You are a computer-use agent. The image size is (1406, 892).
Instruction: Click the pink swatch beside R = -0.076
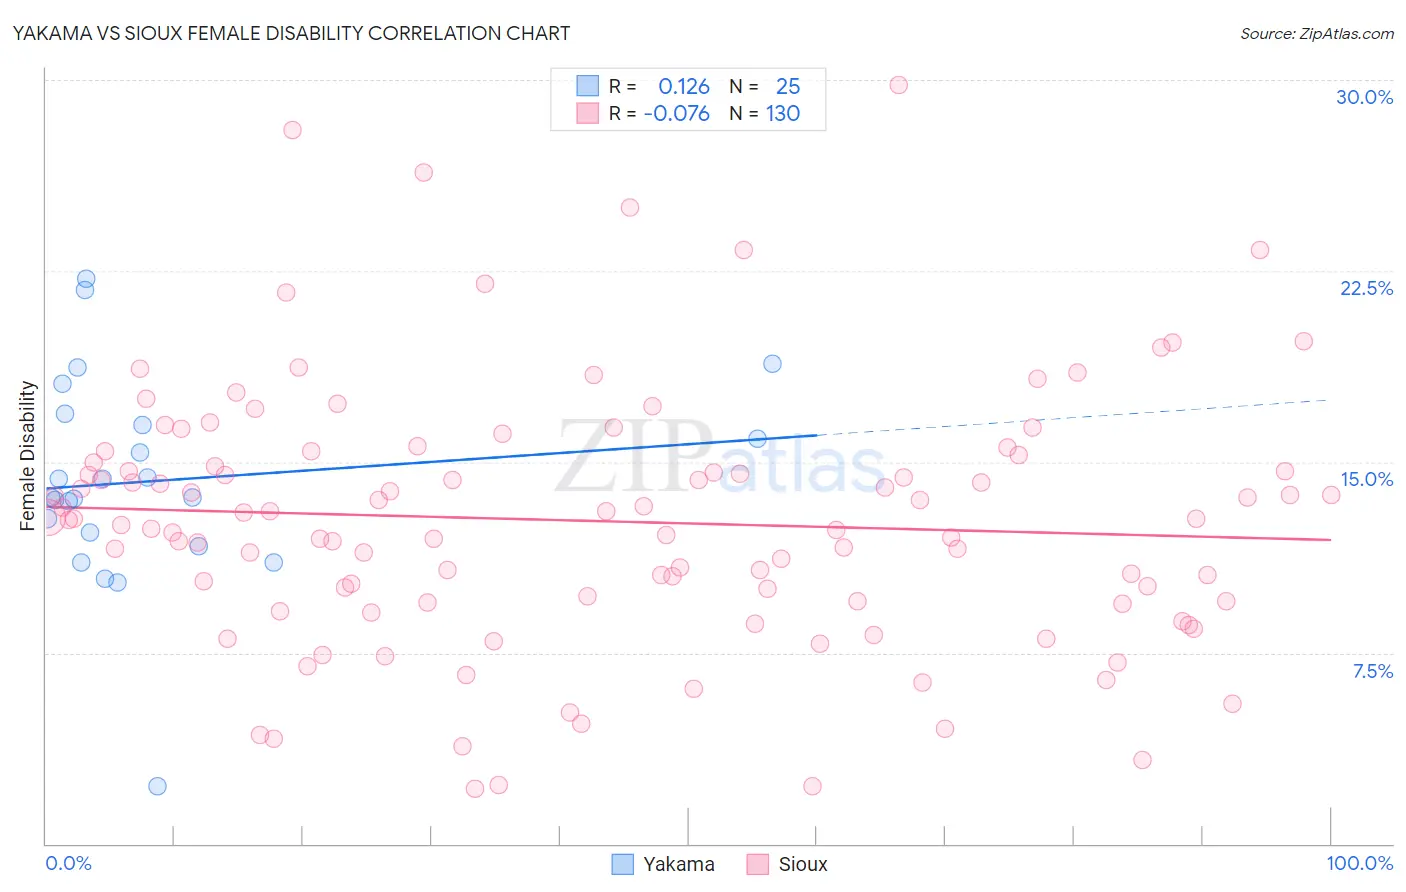pyautogui.click(x=587, y=113)
